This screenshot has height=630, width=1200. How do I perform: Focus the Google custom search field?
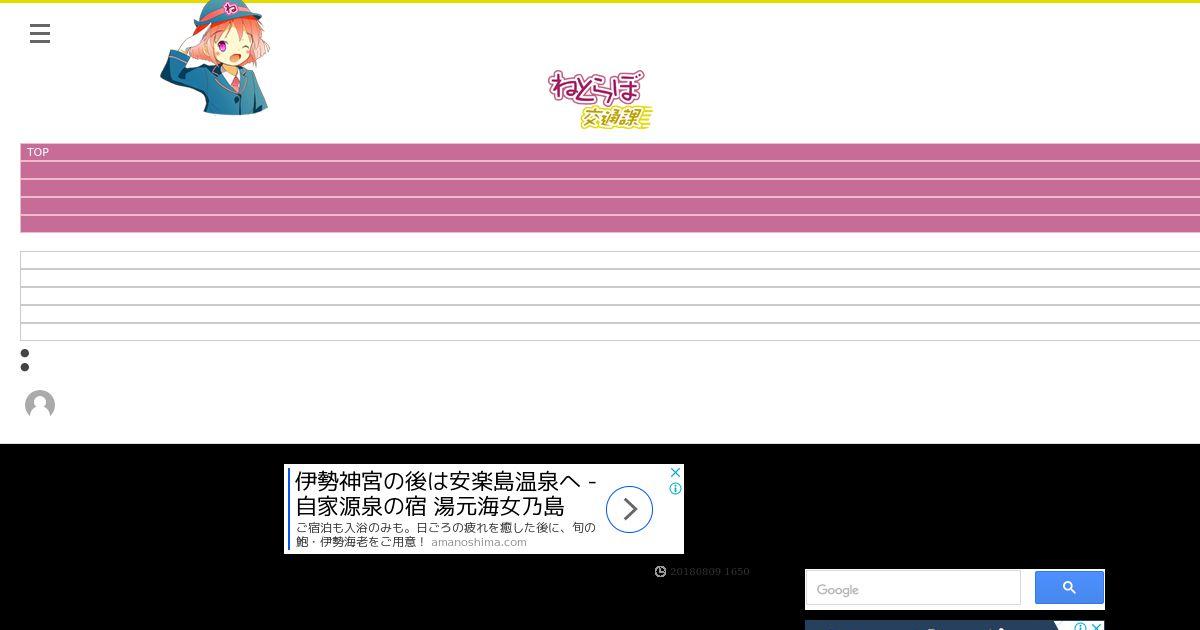point(913,589)
